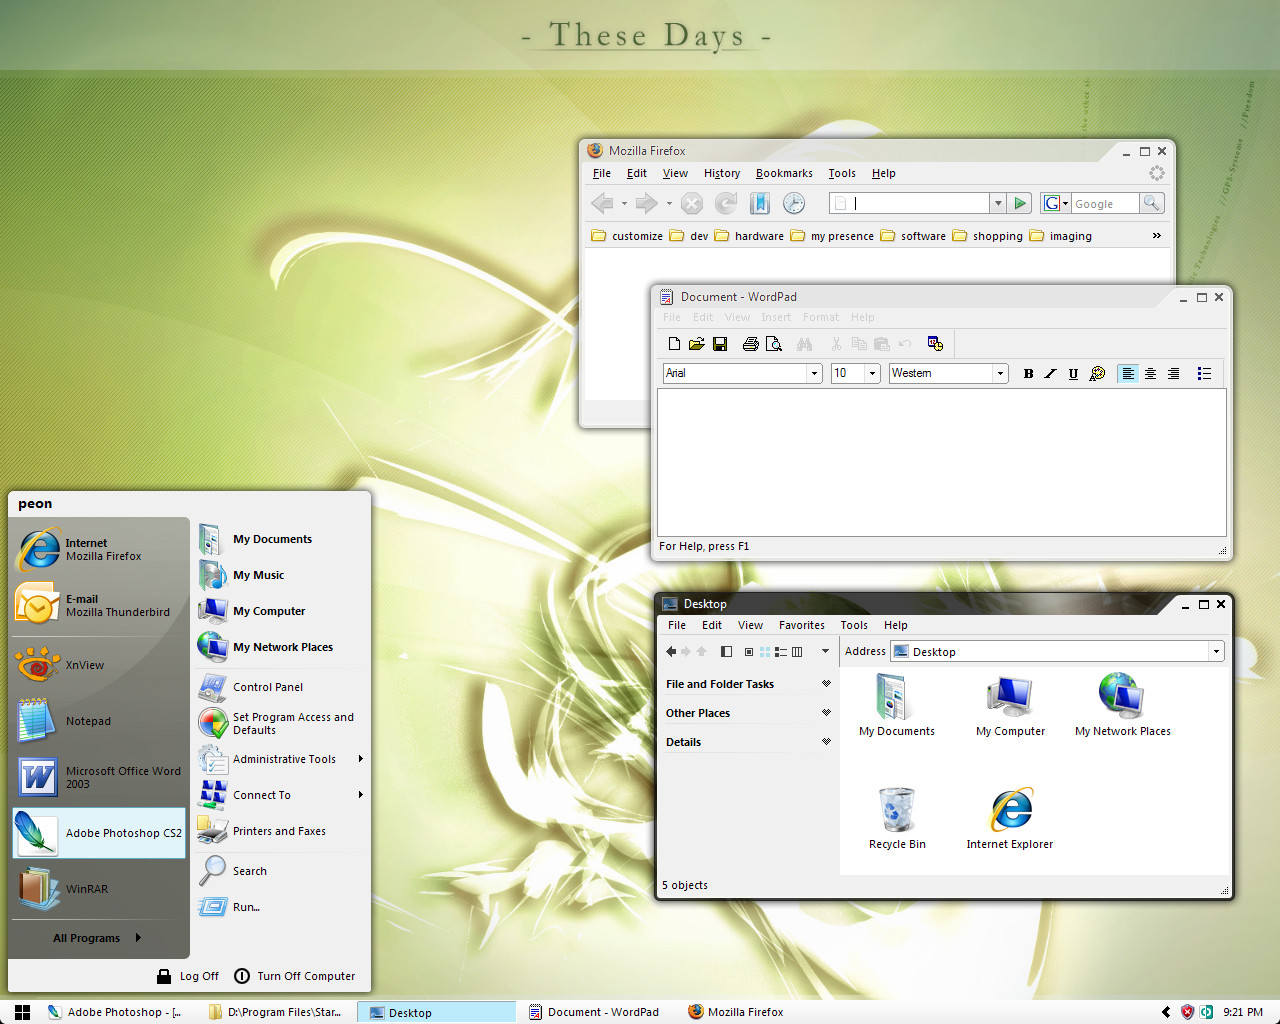
Task: Click Save disk icon in WordPad
Action: pyautogui.click(x=720, y=344)
